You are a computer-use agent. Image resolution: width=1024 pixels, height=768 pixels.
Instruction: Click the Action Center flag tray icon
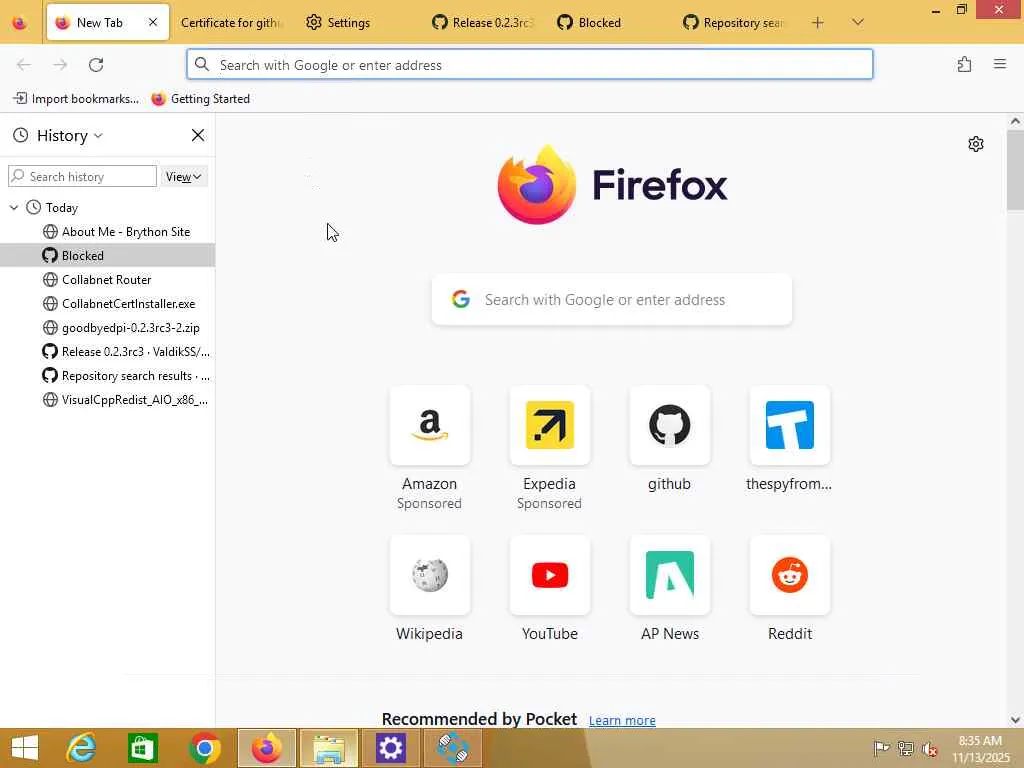pyautogui.click(x=881, y=748)
